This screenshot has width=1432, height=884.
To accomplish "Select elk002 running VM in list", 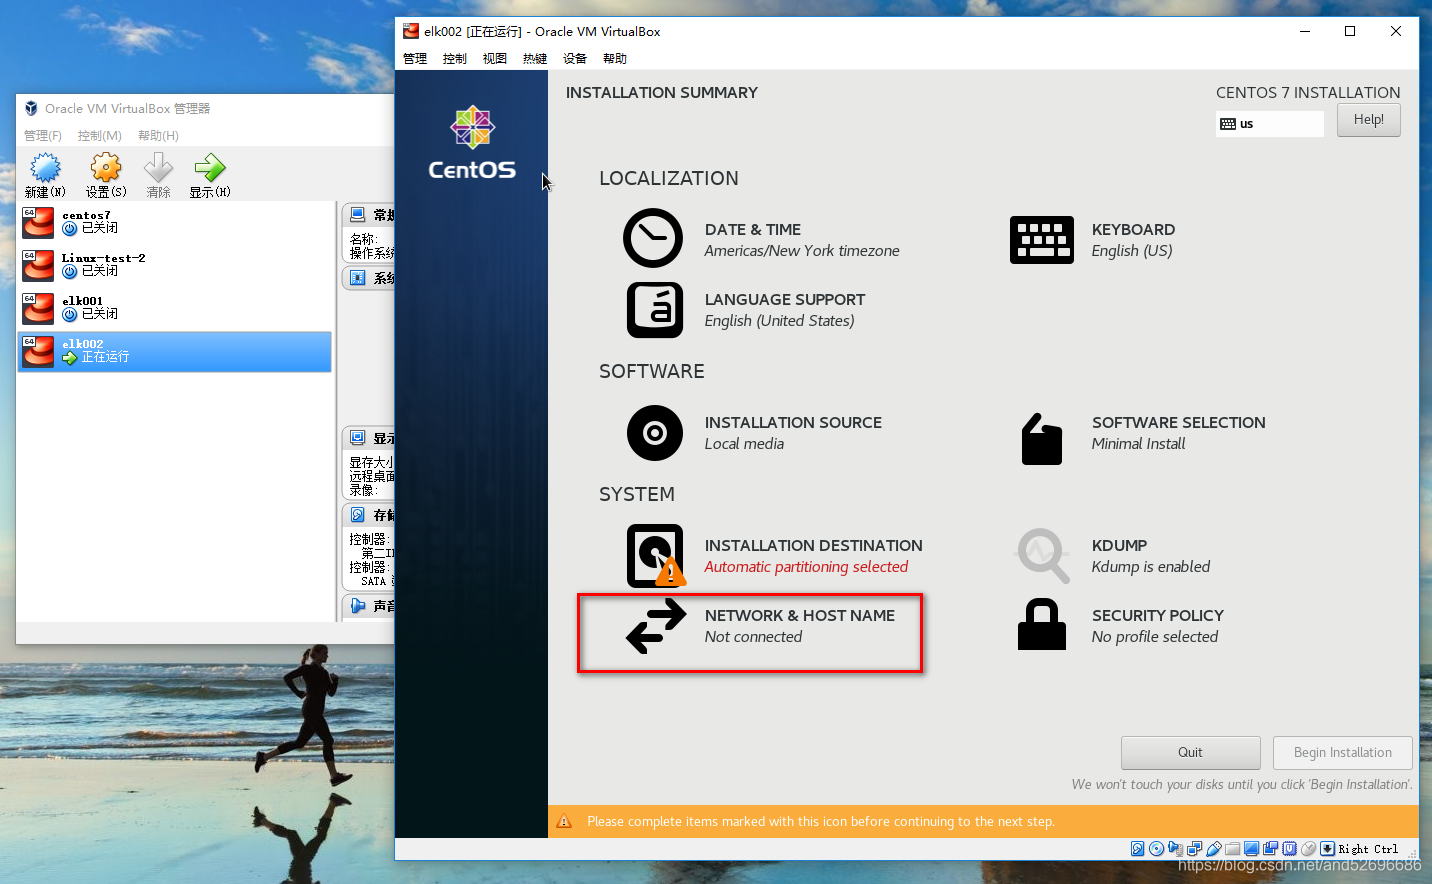I will click(175, 352).
